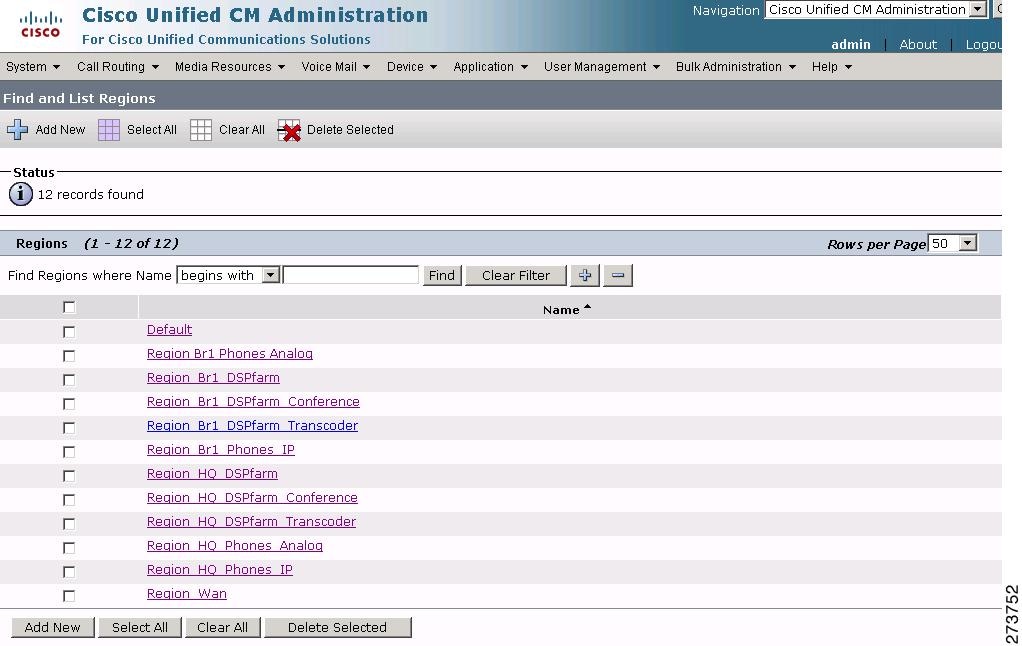Check the Region_Br1_Phones_IP checkbox
1022x646 pixels.
point(69,451)
